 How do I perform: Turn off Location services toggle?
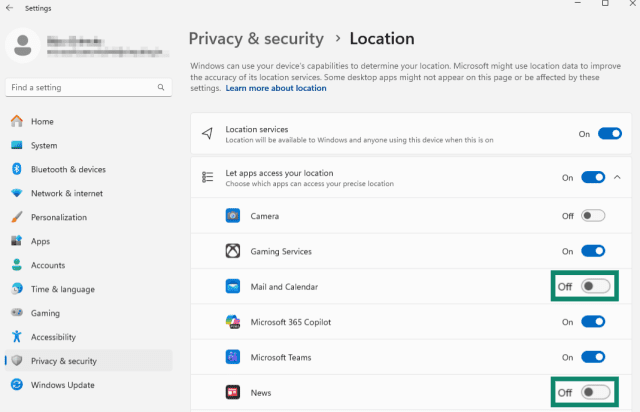610,134
